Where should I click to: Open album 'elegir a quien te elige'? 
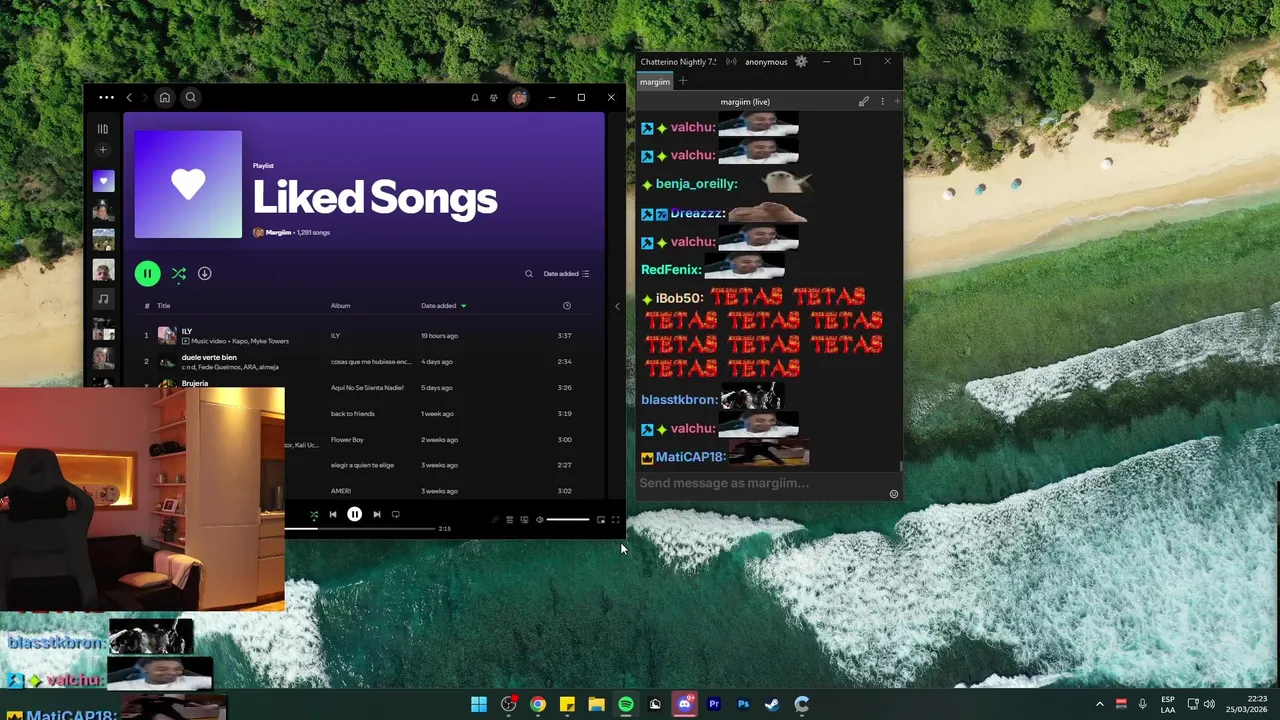pyautogui.click(x=362, y=466)
